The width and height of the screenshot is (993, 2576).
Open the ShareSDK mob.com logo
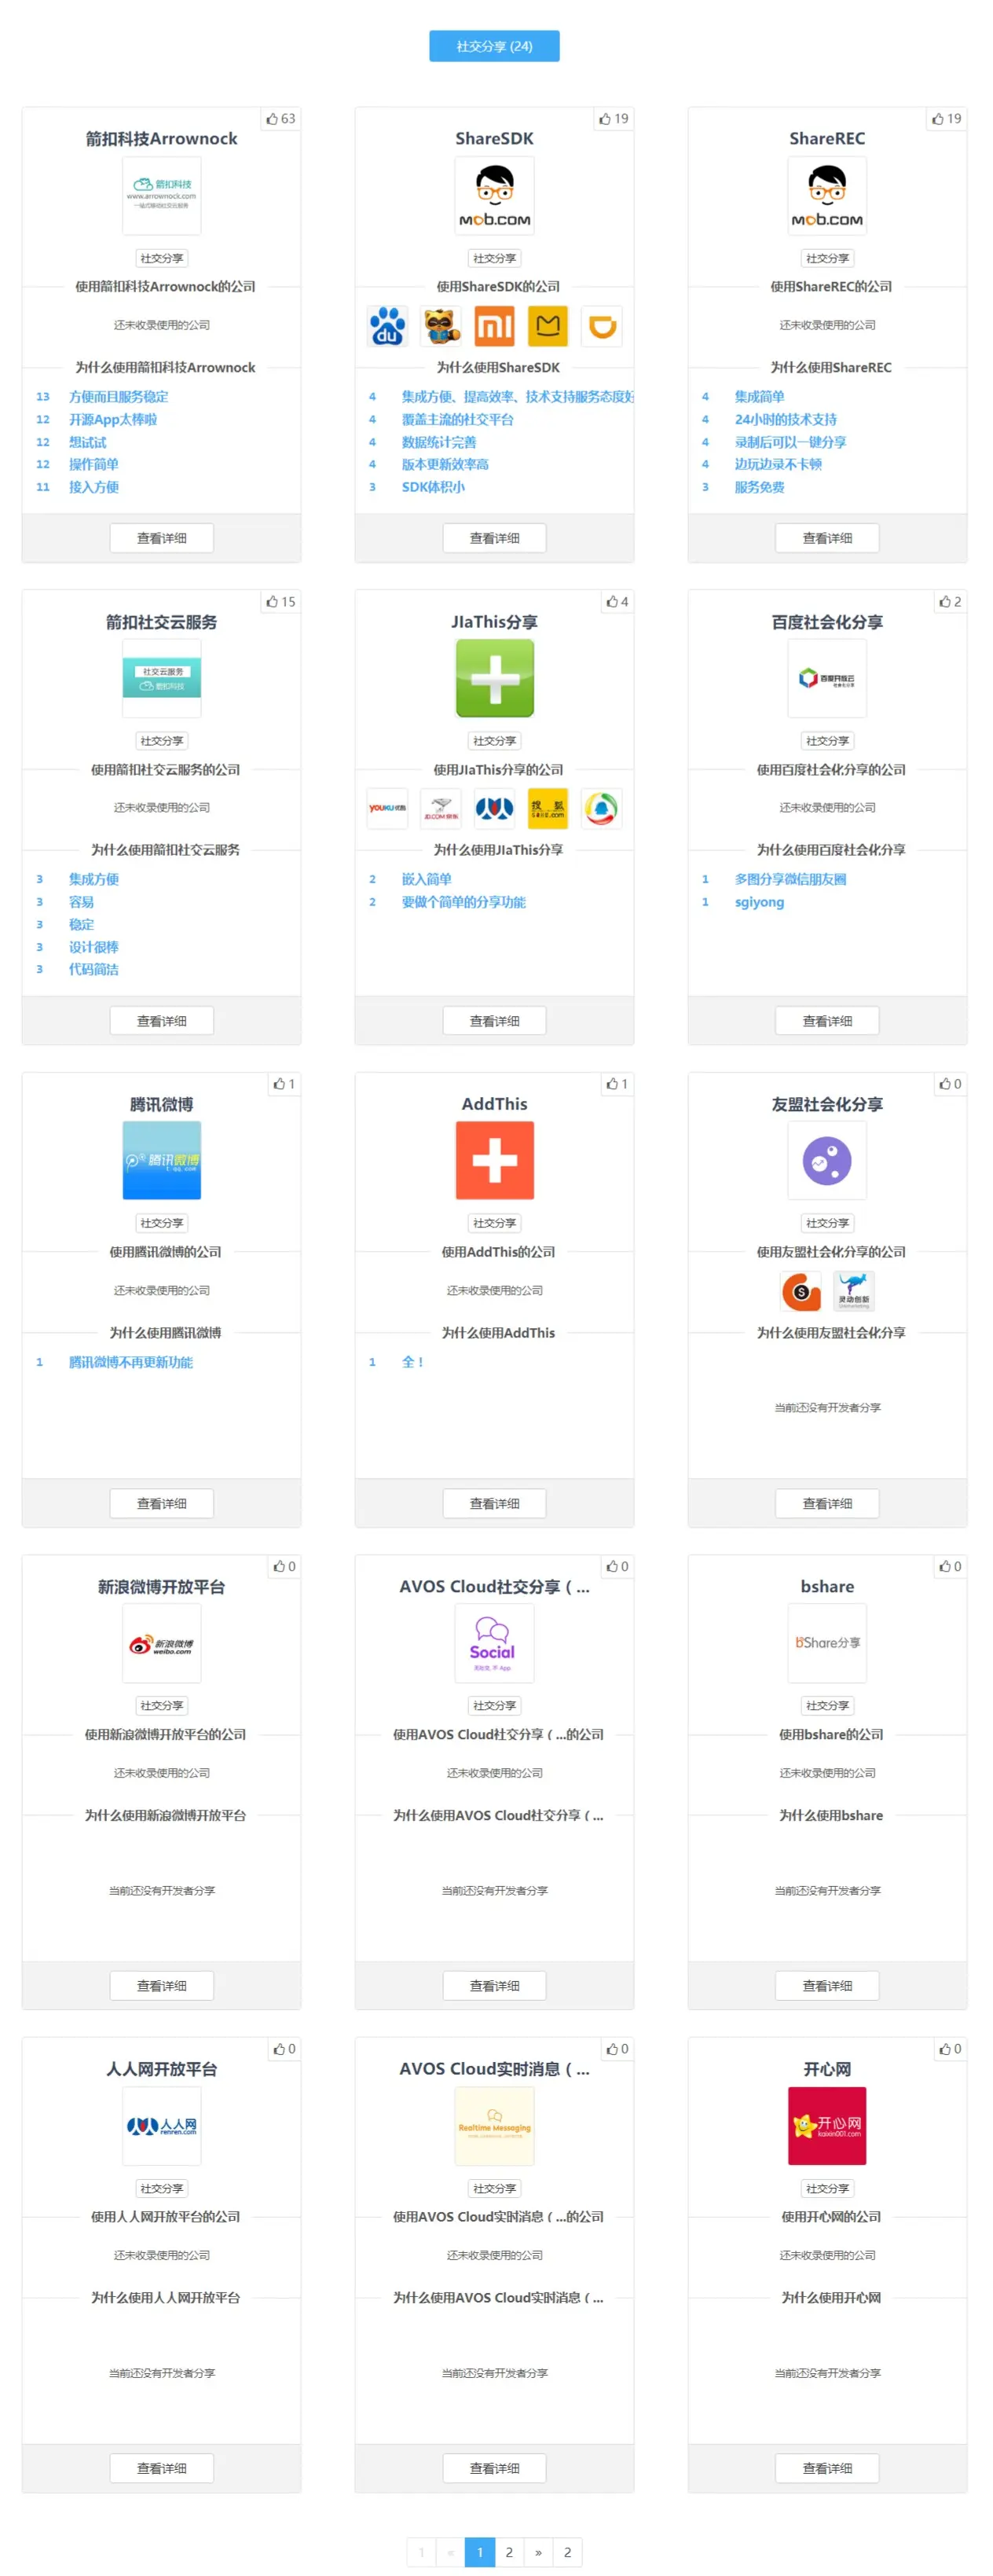pyautogui.click(x=495, y=195)
